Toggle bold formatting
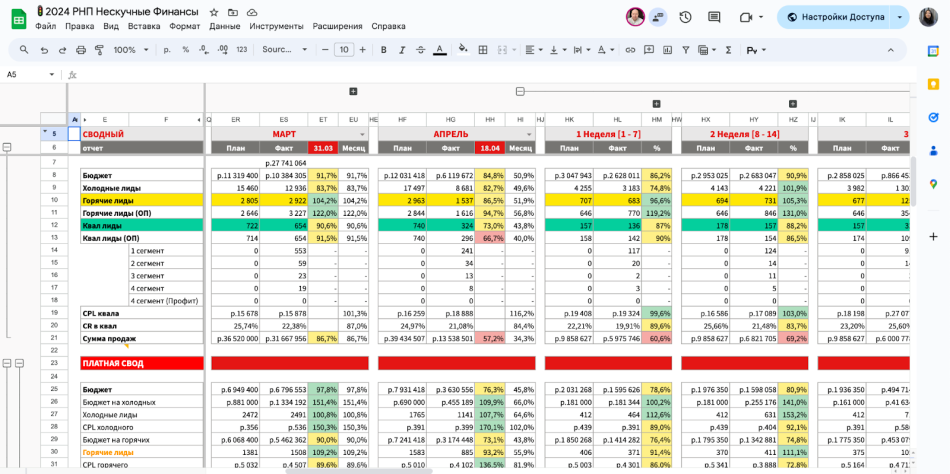This screenshot has height=474, width=950. (383, 50)
